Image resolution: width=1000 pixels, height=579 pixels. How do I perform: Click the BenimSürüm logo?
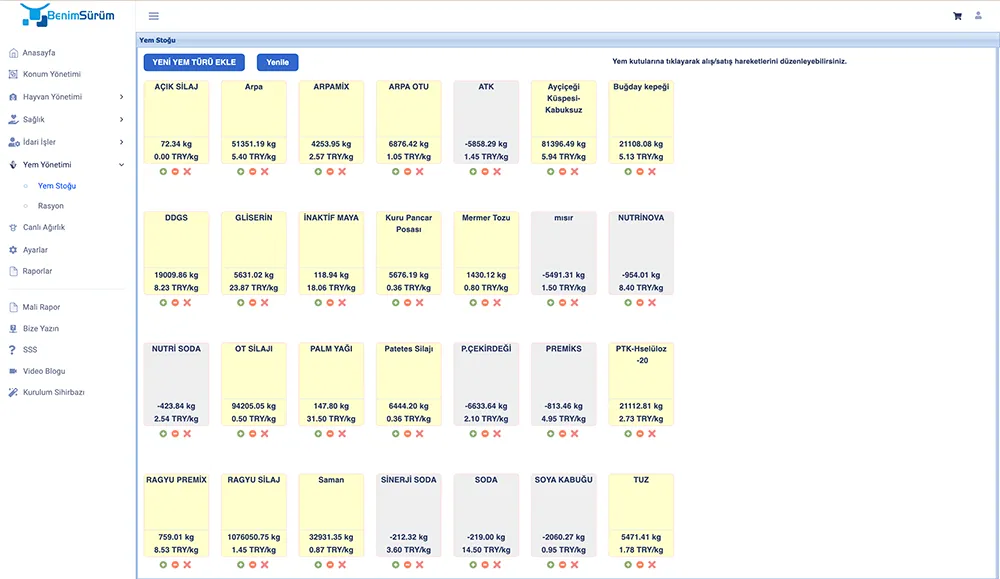click(67, 16)
